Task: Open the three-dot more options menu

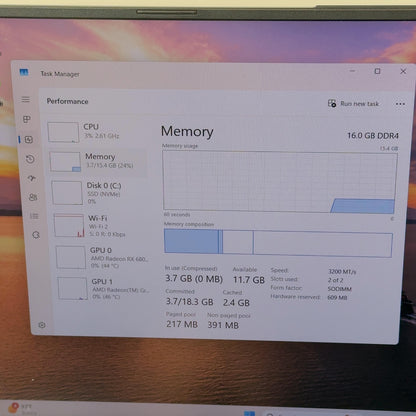Action: [x=400, y=104]
